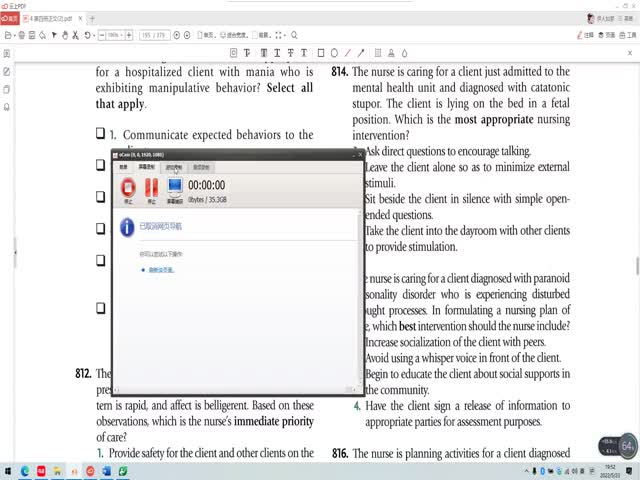
Task: Select the PDF document tab
Action: [50, 18]
